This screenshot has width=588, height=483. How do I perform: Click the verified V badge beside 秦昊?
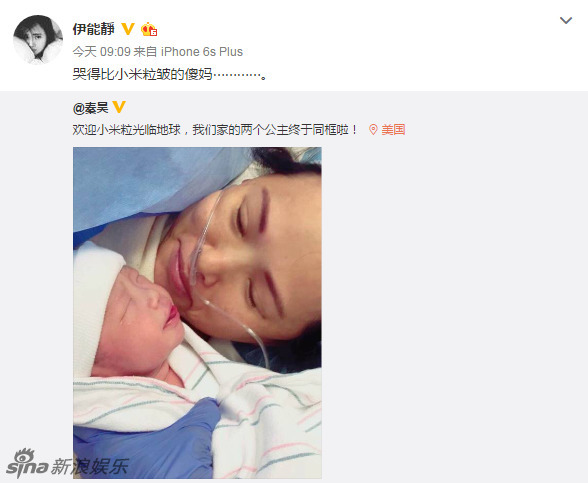coord(118,107)
